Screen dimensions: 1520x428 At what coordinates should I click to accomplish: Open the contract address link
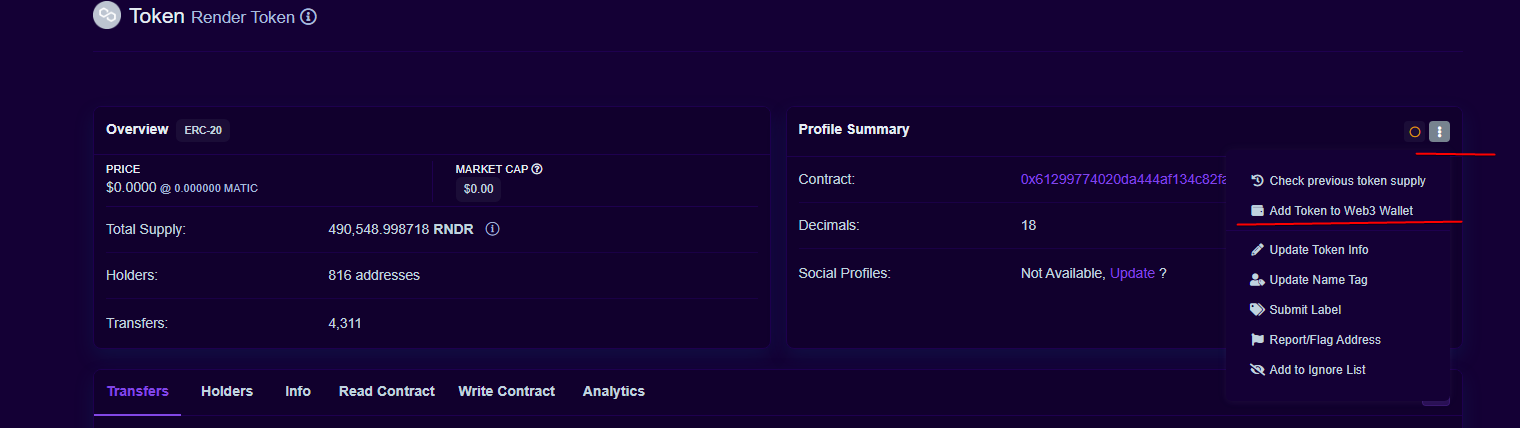1123,179
